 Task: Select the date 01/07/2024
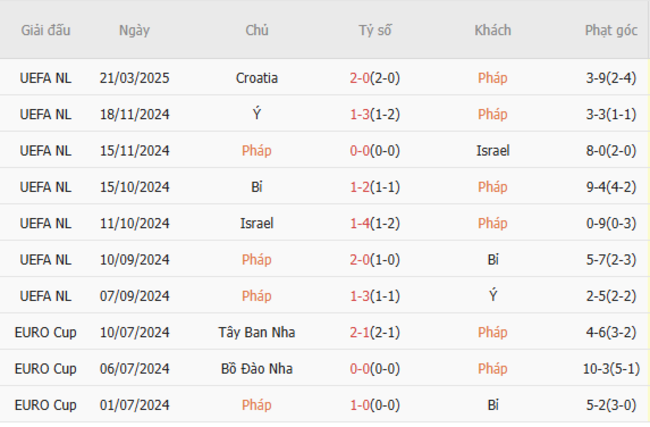(x=134, y=405)
